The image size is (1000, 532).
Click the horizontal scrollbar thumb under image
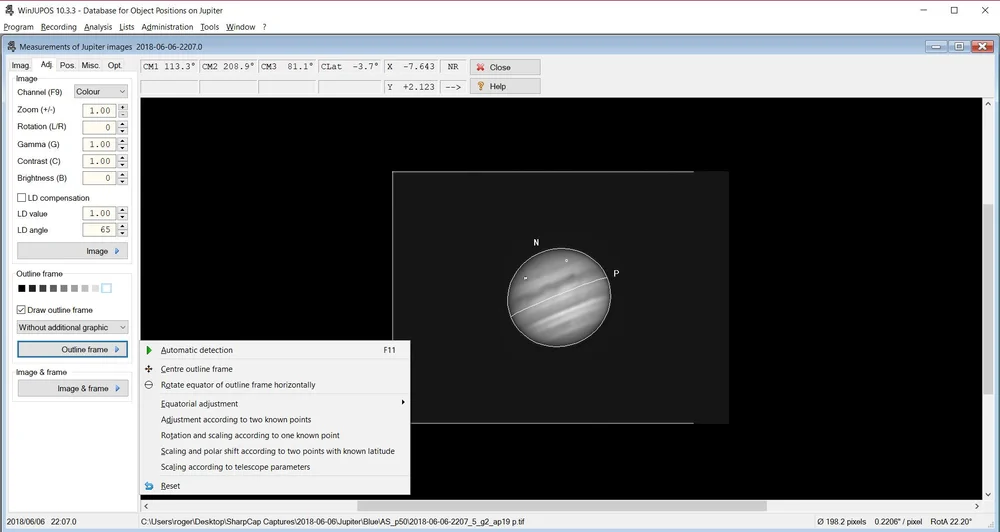click(x=561, y=506)
